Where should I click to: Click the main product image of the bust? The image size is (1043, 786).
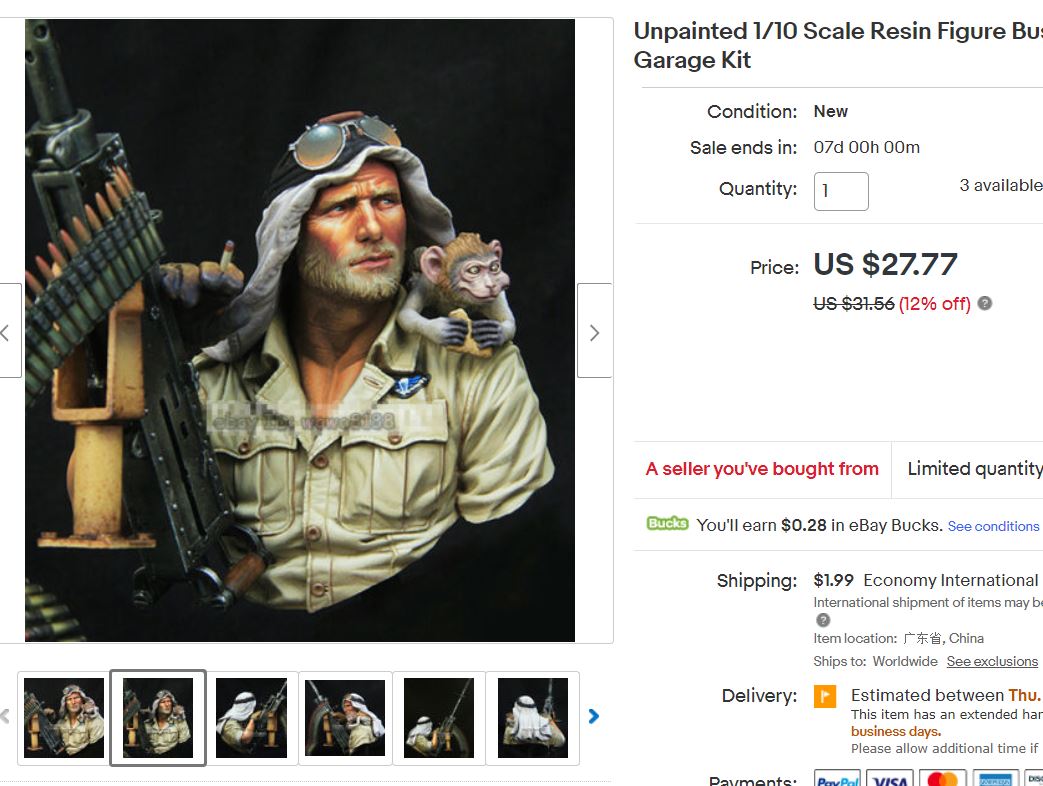pyautogui.click(x=300, y=330)
